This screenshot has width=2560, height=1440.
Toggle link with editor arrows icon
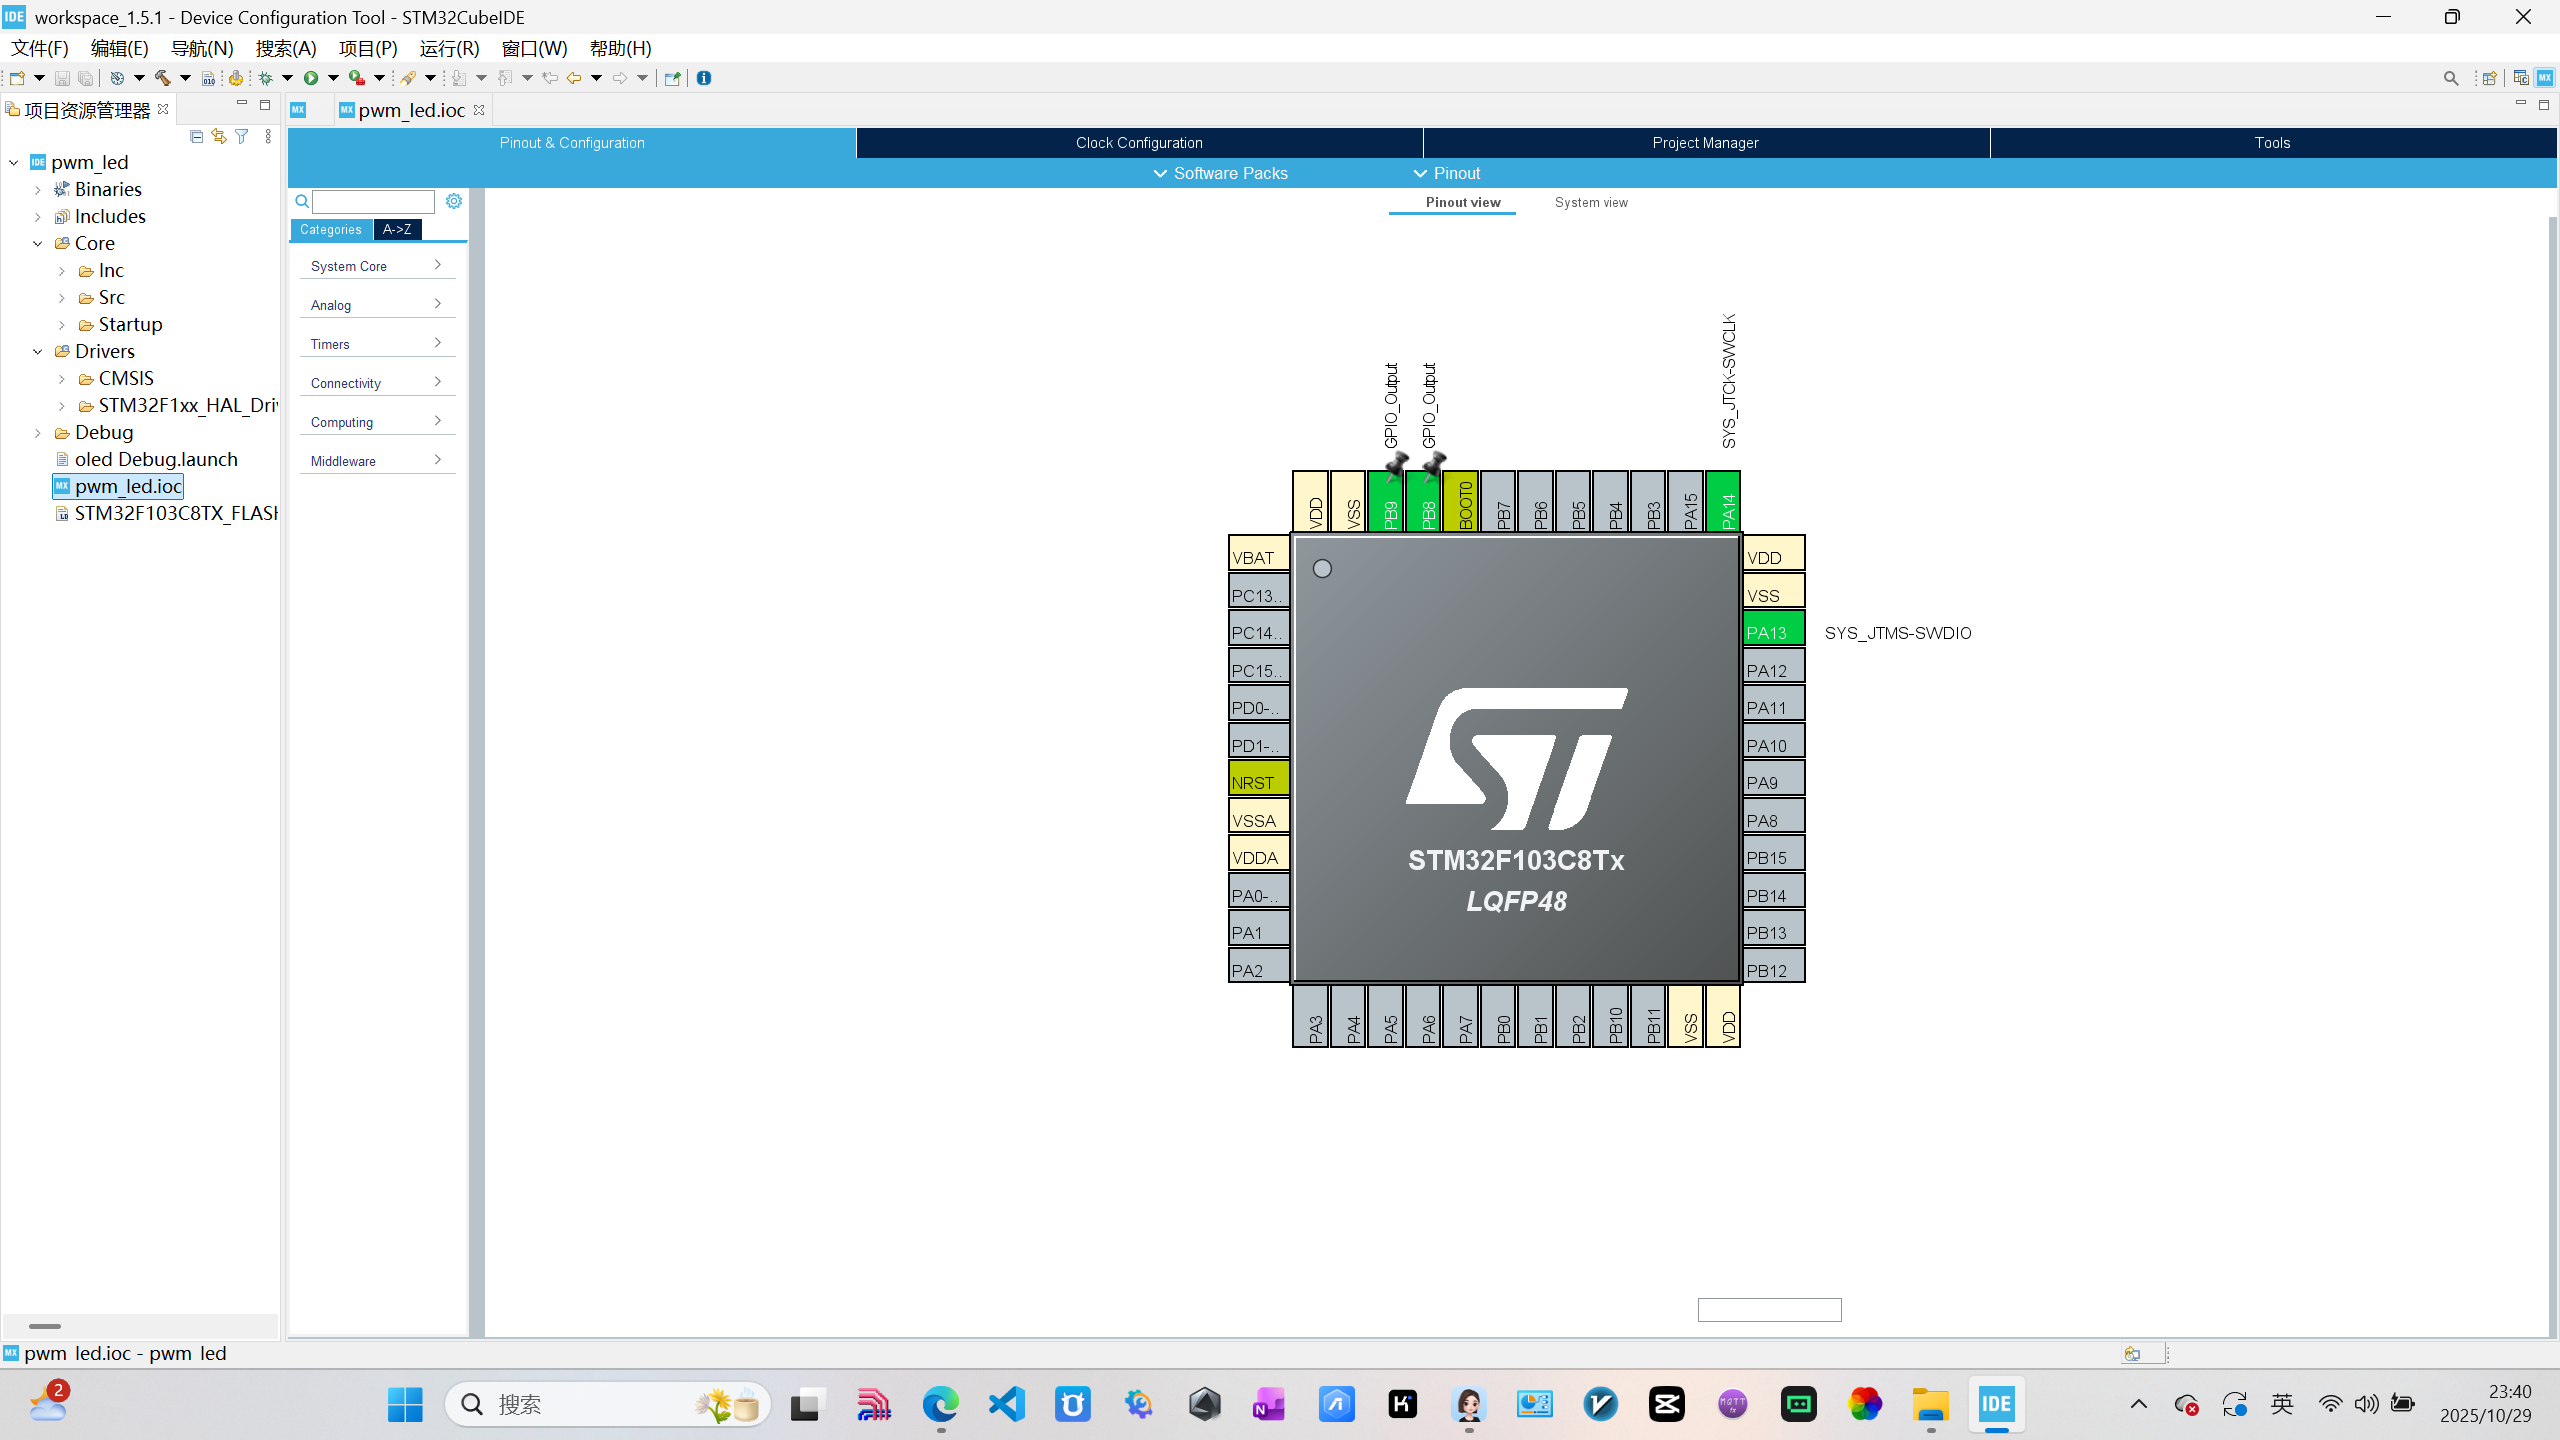coord(219,136)
